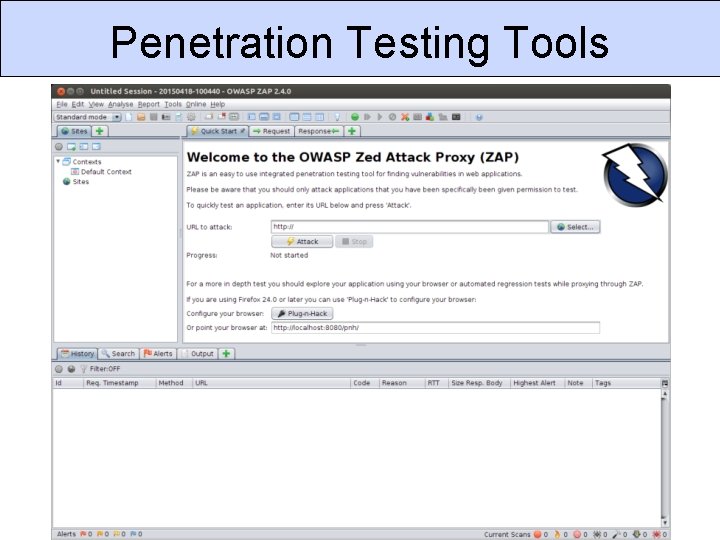The image size is (720, 540).
Task: Open the Edit menu
Action: click(78, 104)
